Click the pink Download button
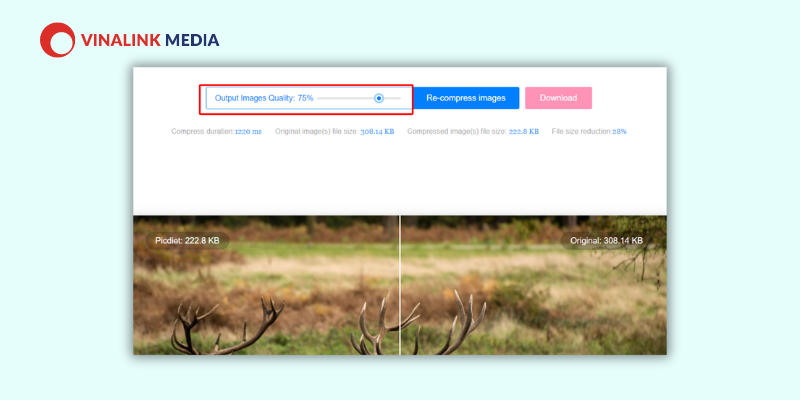 point(558,98)
